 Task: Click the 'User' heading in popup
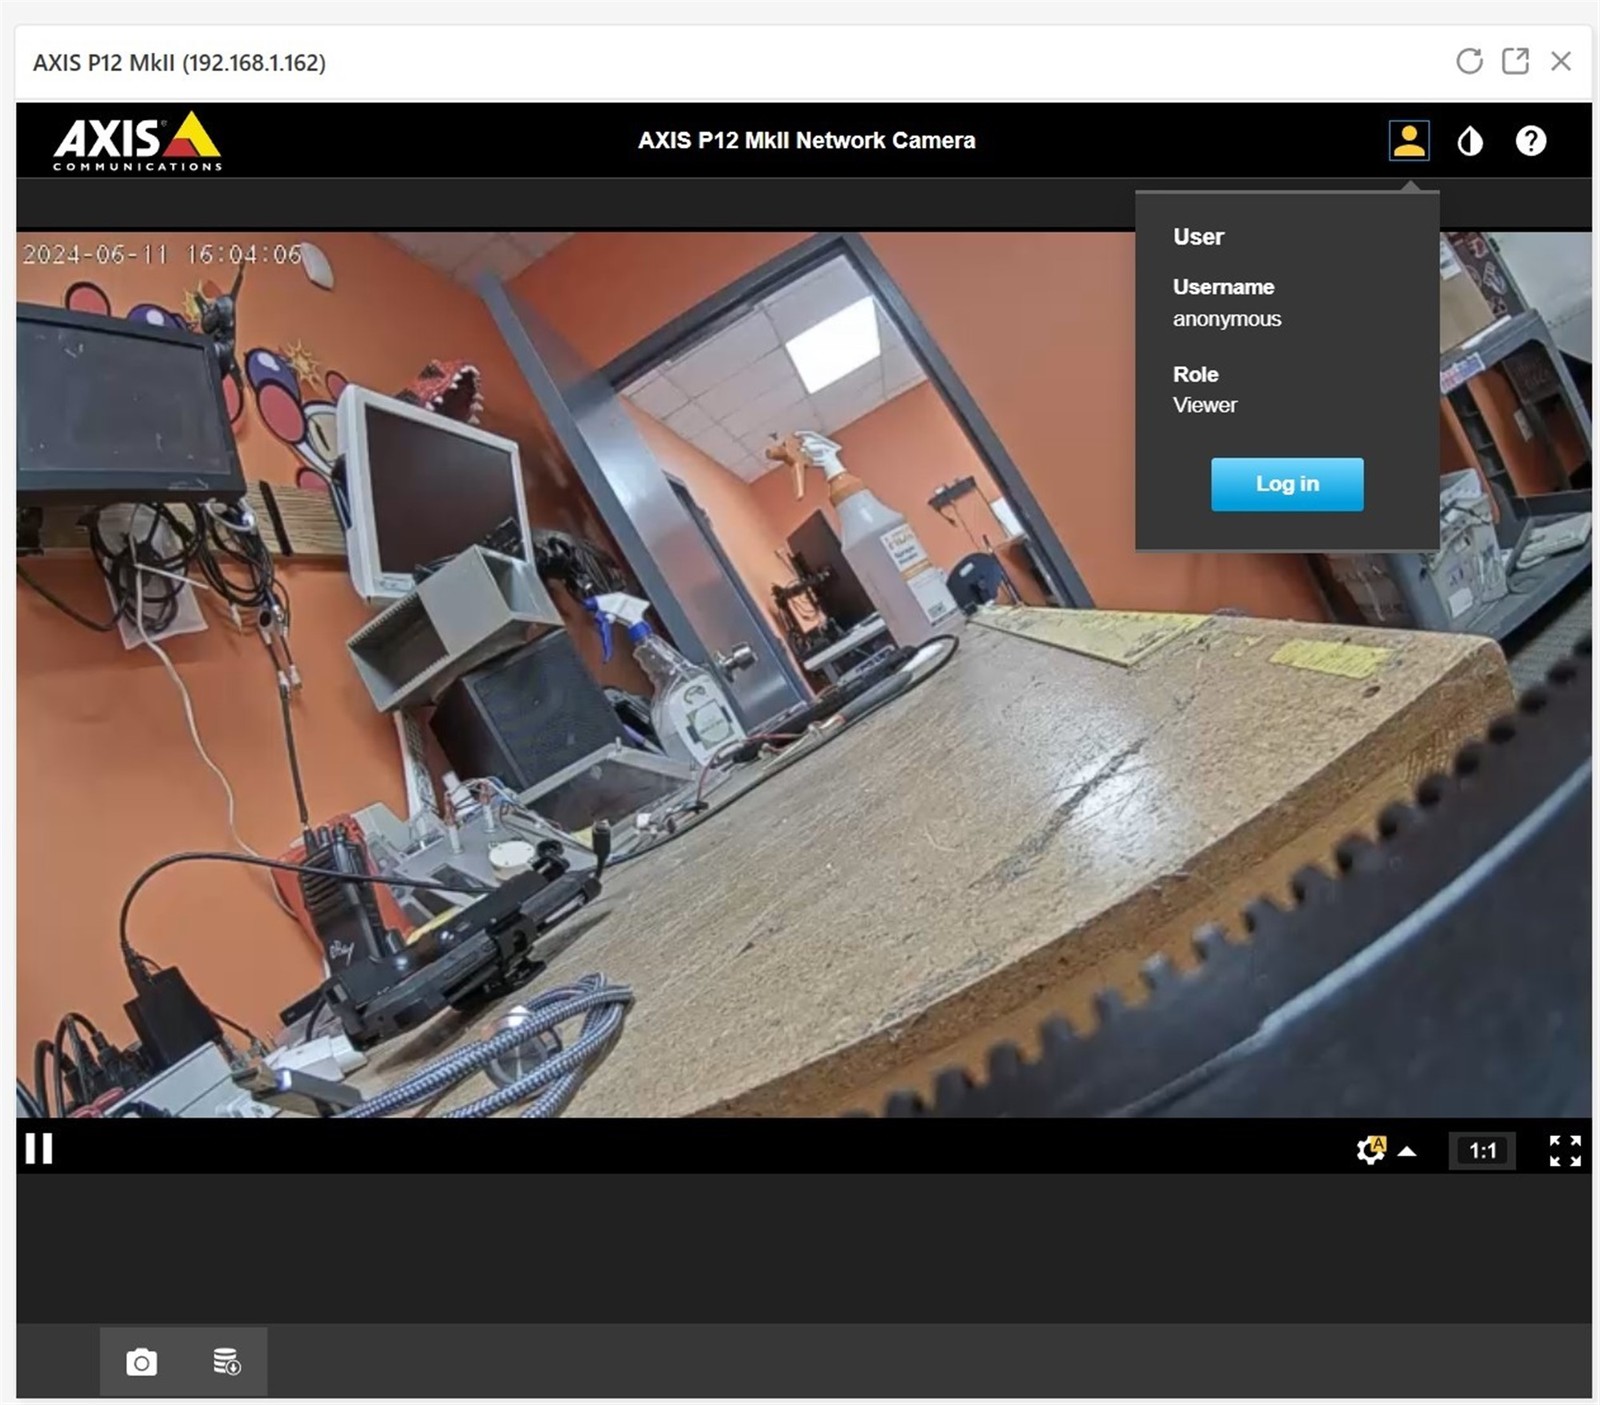(1198, 237)
